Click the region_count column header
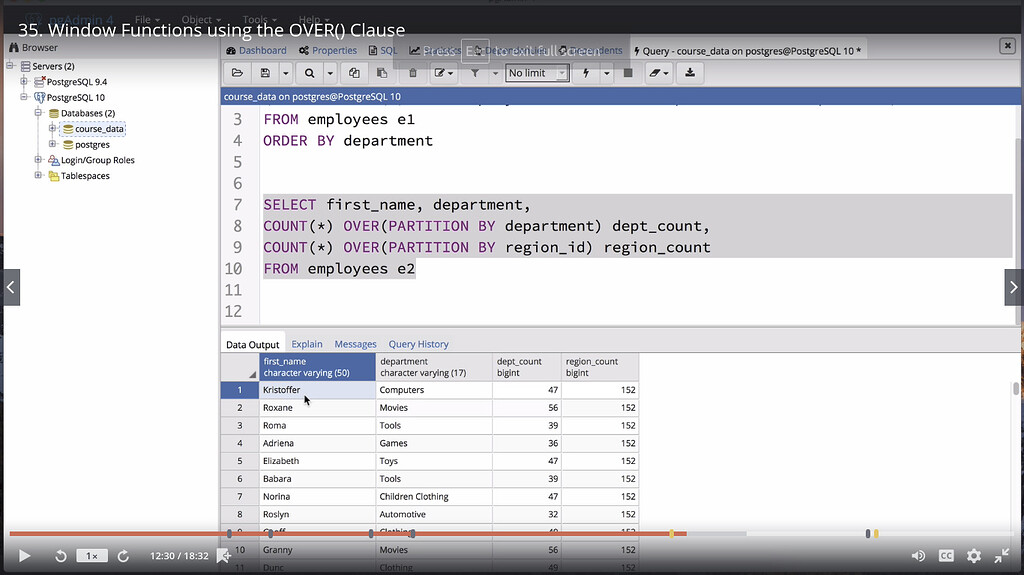1024x575 pixels. 600,367
